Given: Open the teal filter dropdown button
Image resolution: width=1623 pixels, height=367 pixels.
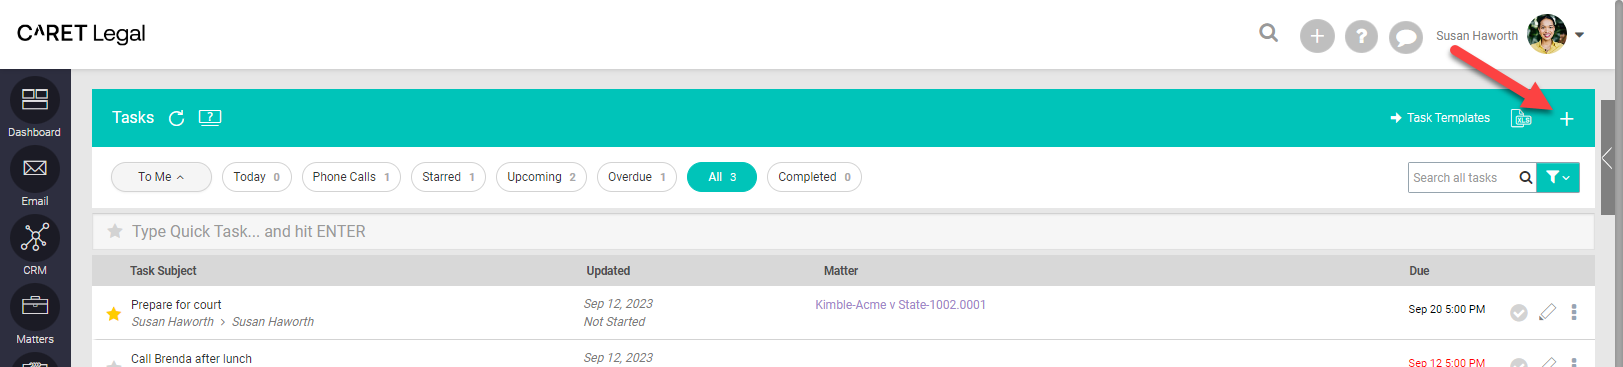Looking at the screenshot, I should [1558, 177].
